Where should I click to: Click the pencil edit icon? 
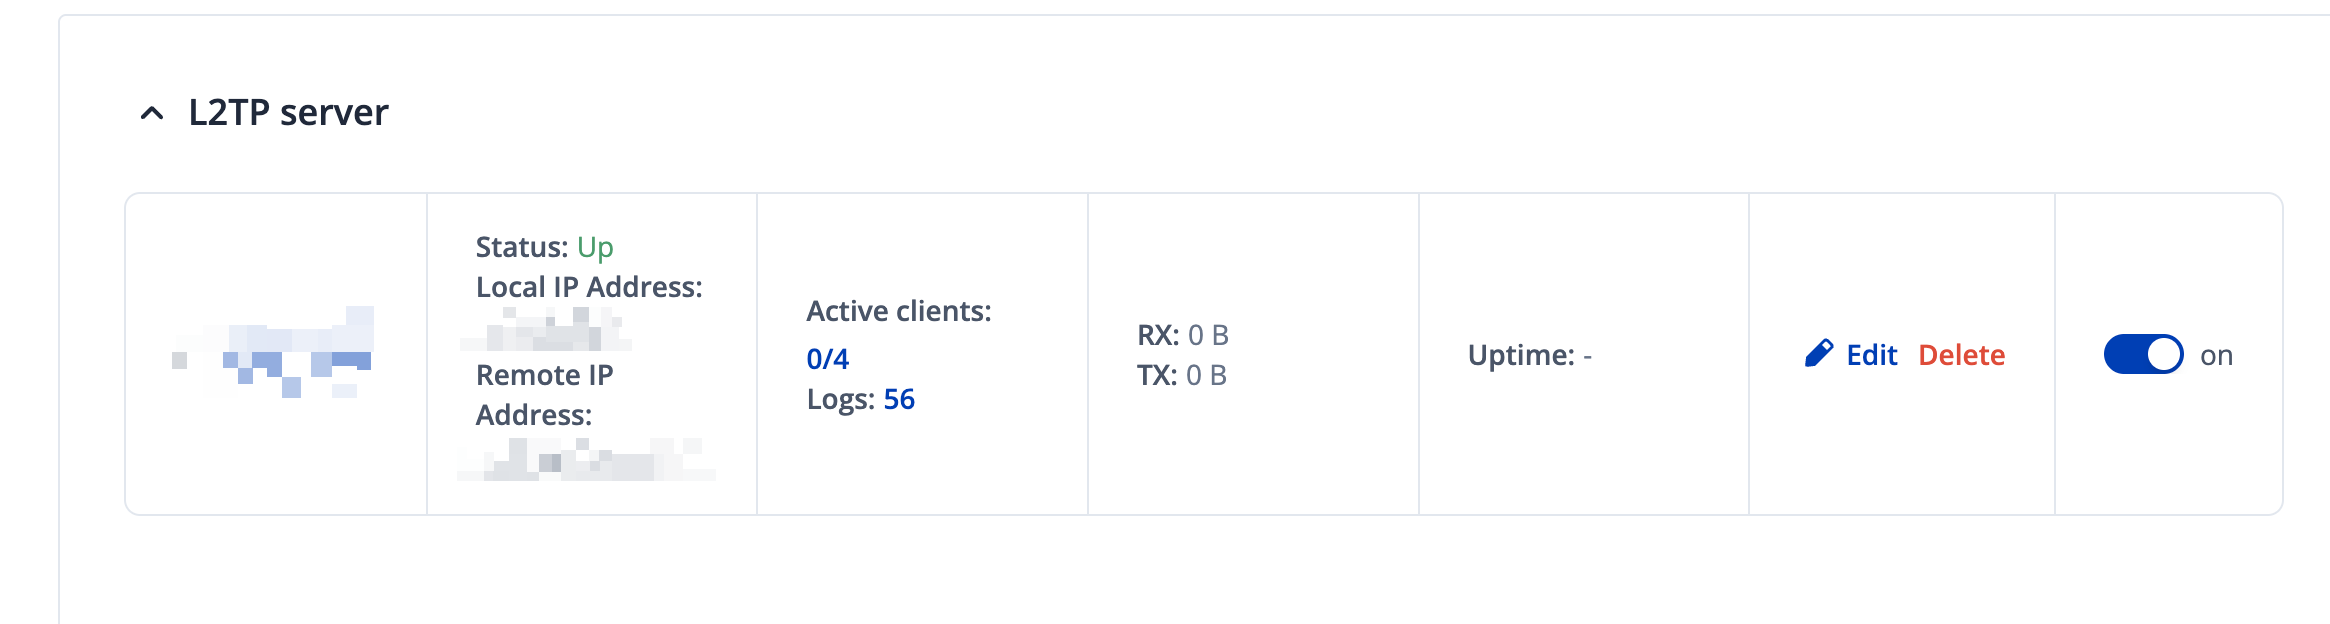click(x=1818, y=354)
